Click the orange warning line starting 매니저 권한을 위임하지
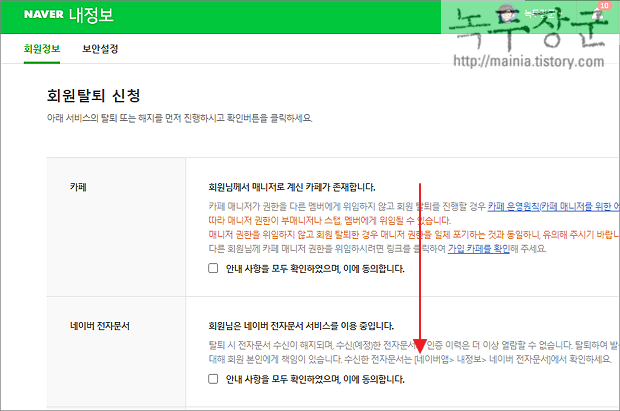 414,235
